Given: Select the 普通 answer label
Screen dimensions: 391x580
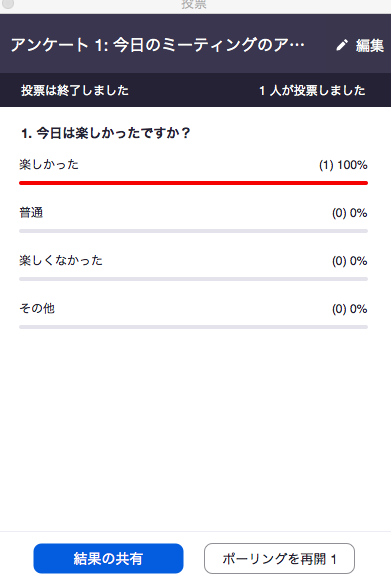Looking at the screenshot, I should point(31,212).
